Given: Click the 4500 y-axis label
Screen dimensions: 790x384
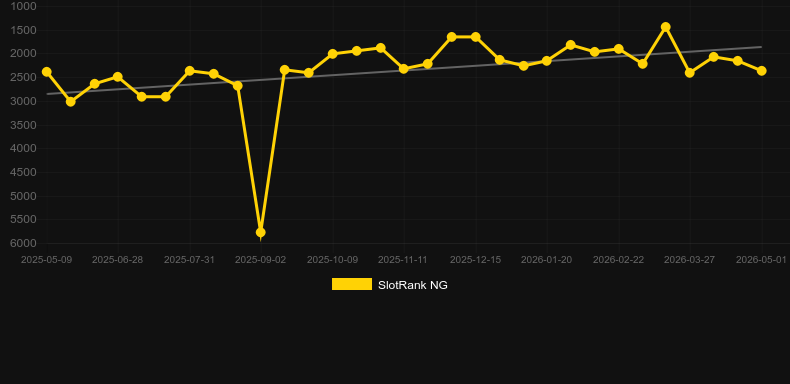Looking at the screenshot, I should 23,172.
